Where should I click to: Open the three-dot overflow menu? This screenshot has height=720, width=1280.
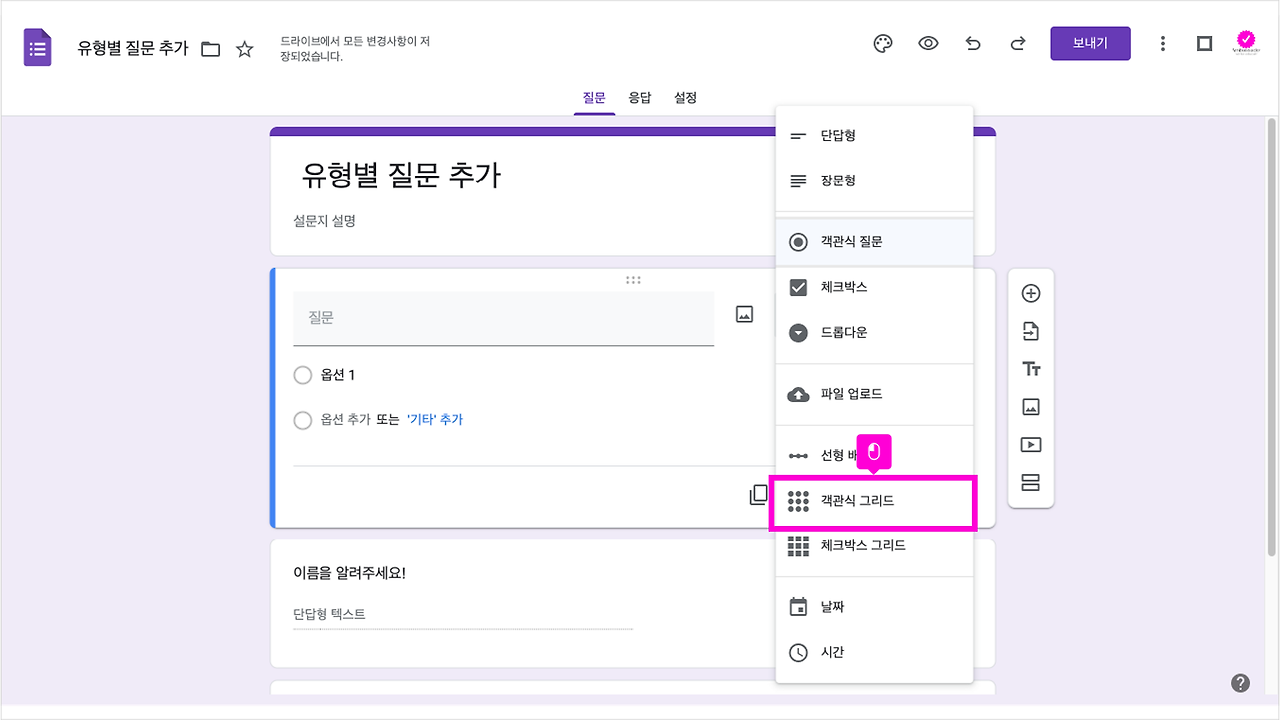(1162, 43)
